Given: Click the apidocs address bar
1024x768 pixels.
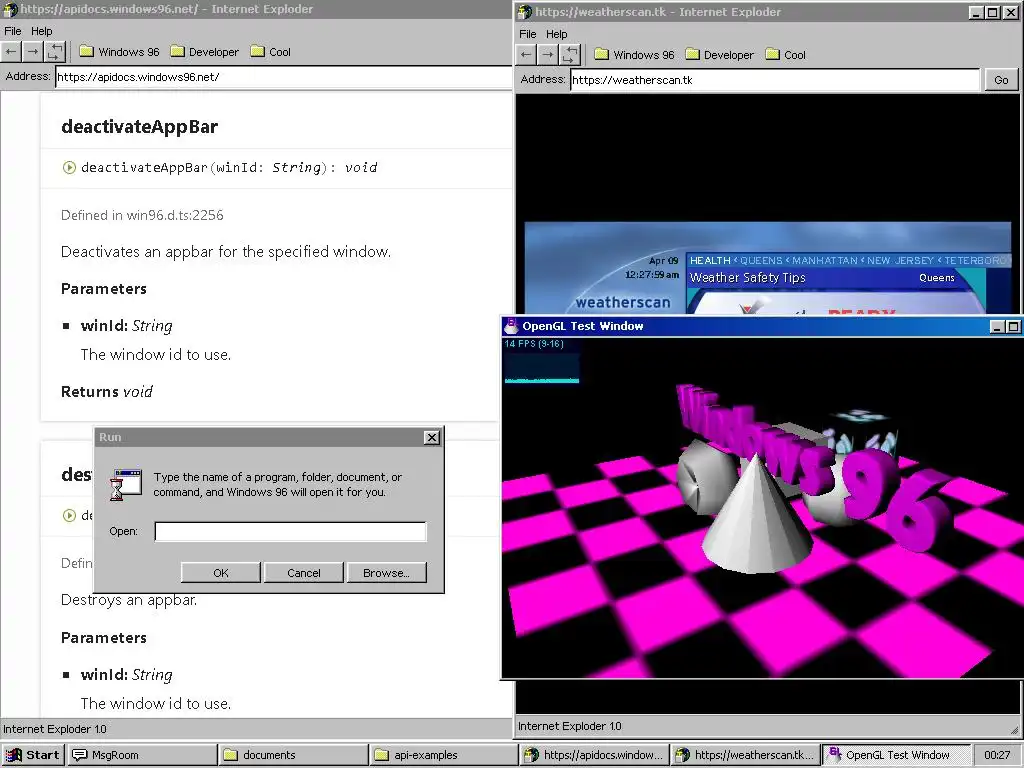Looking at the screenshot, I should (x=283, y=77).
